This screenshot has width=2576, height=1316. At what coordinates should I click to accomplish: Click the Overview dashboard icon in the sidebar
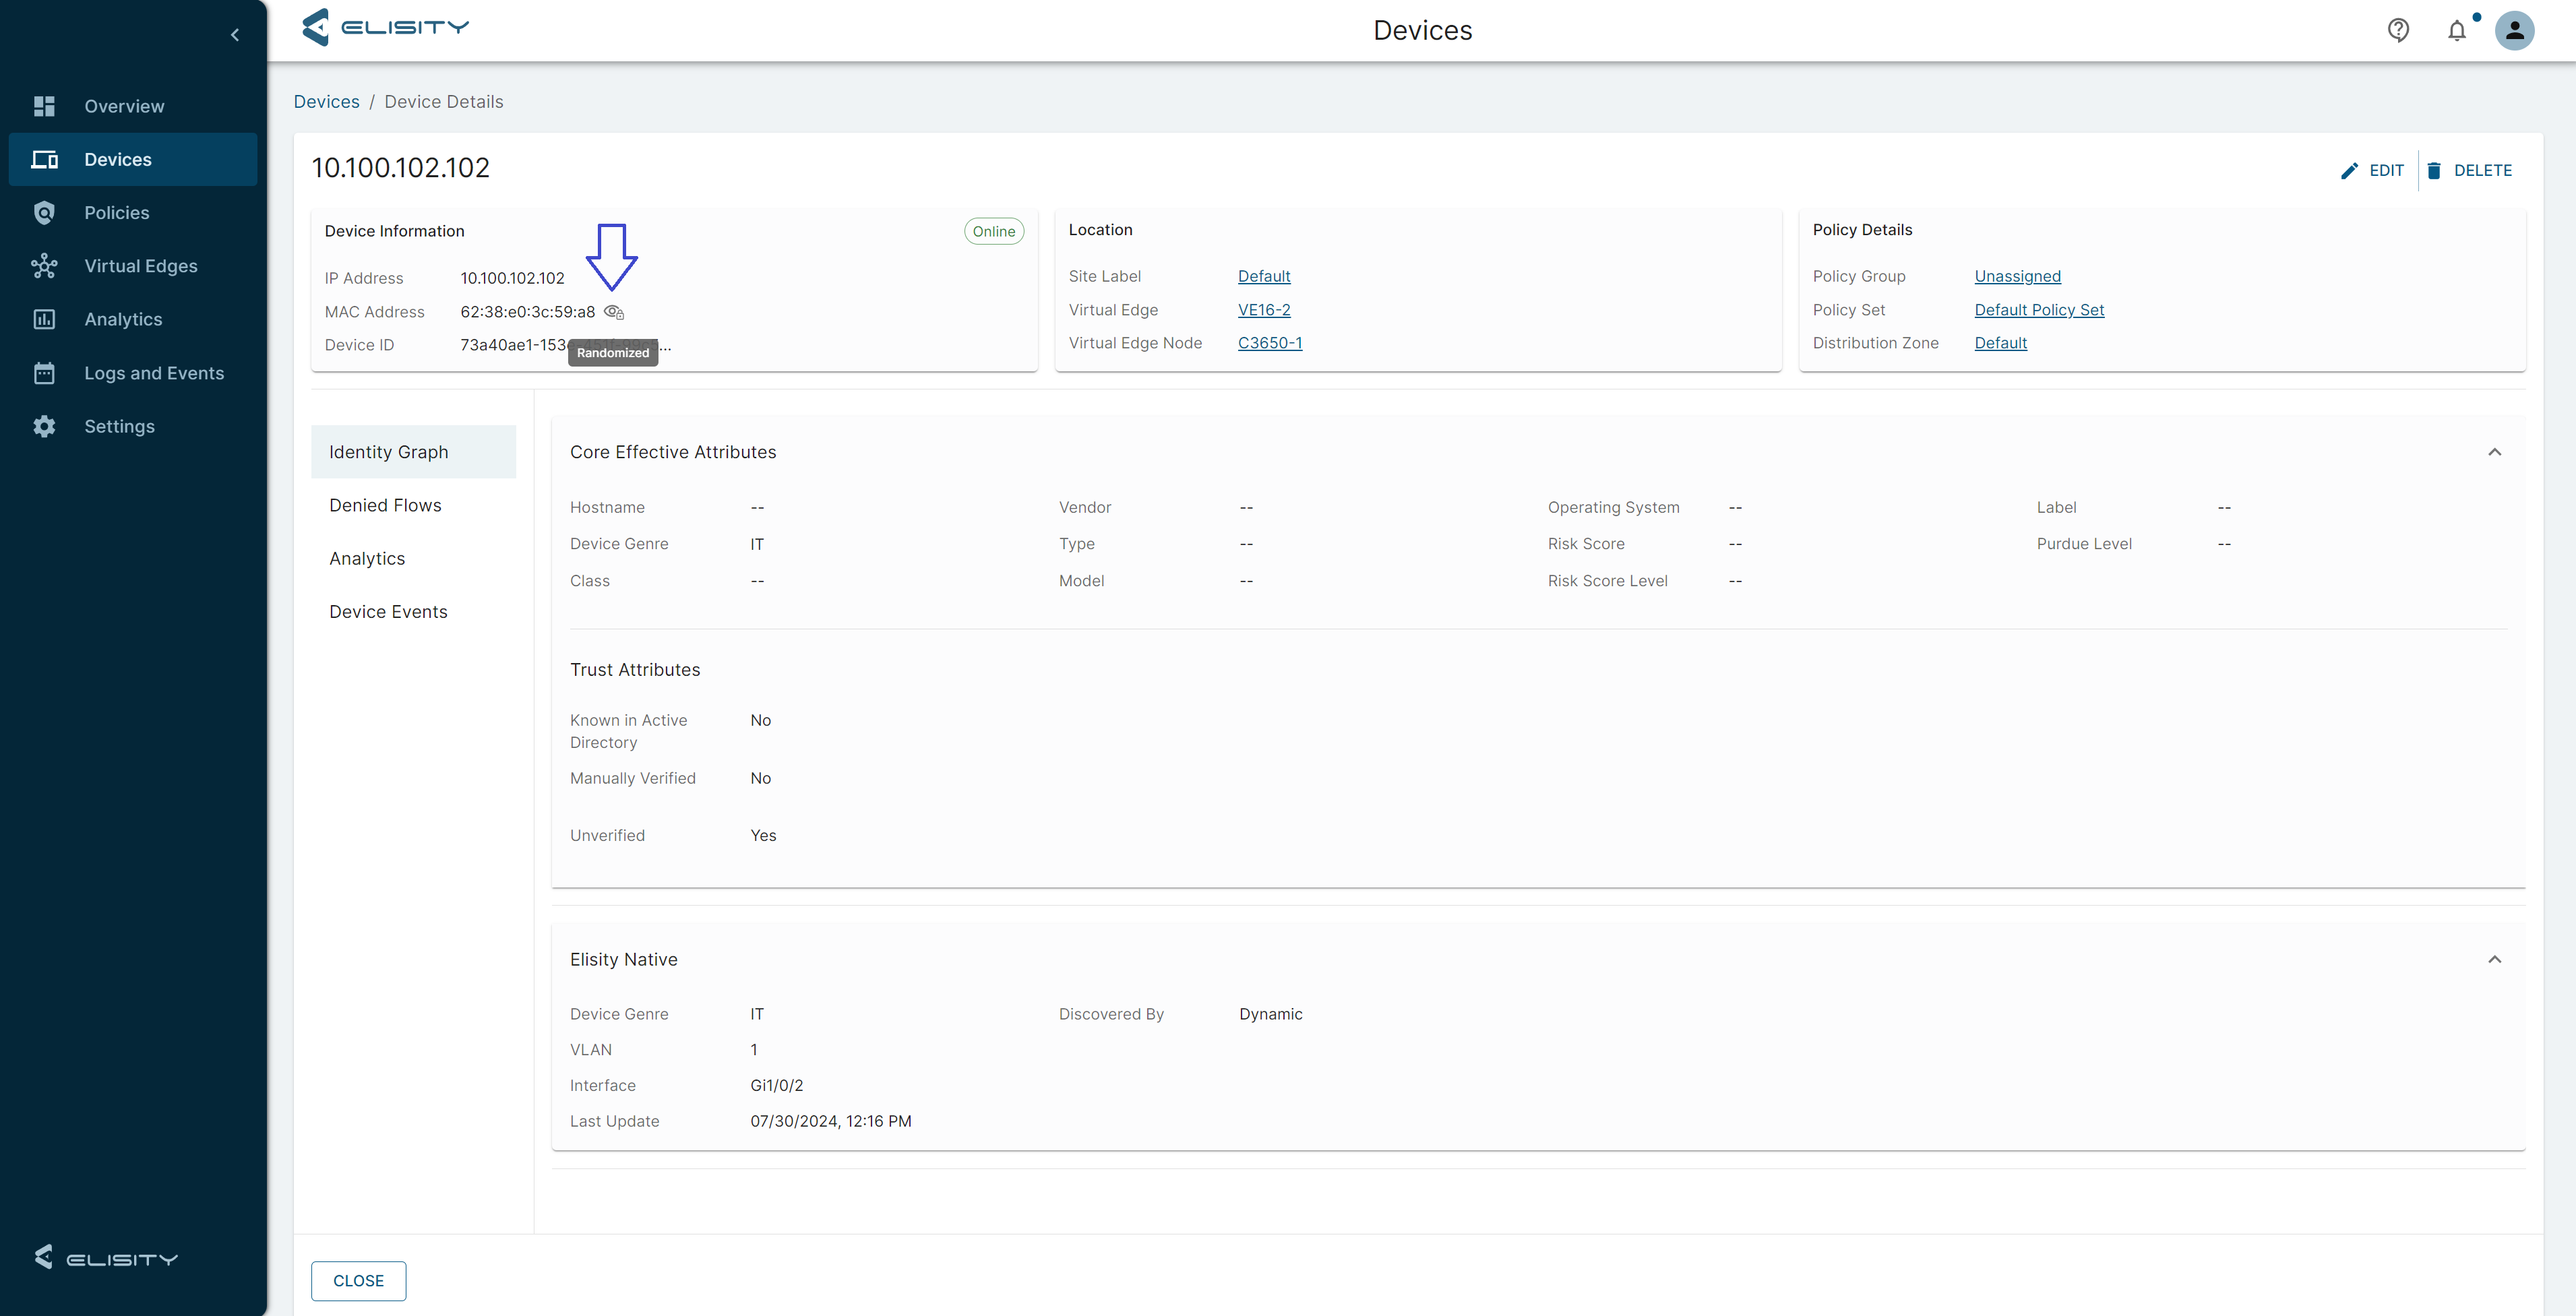coord(44,106)
